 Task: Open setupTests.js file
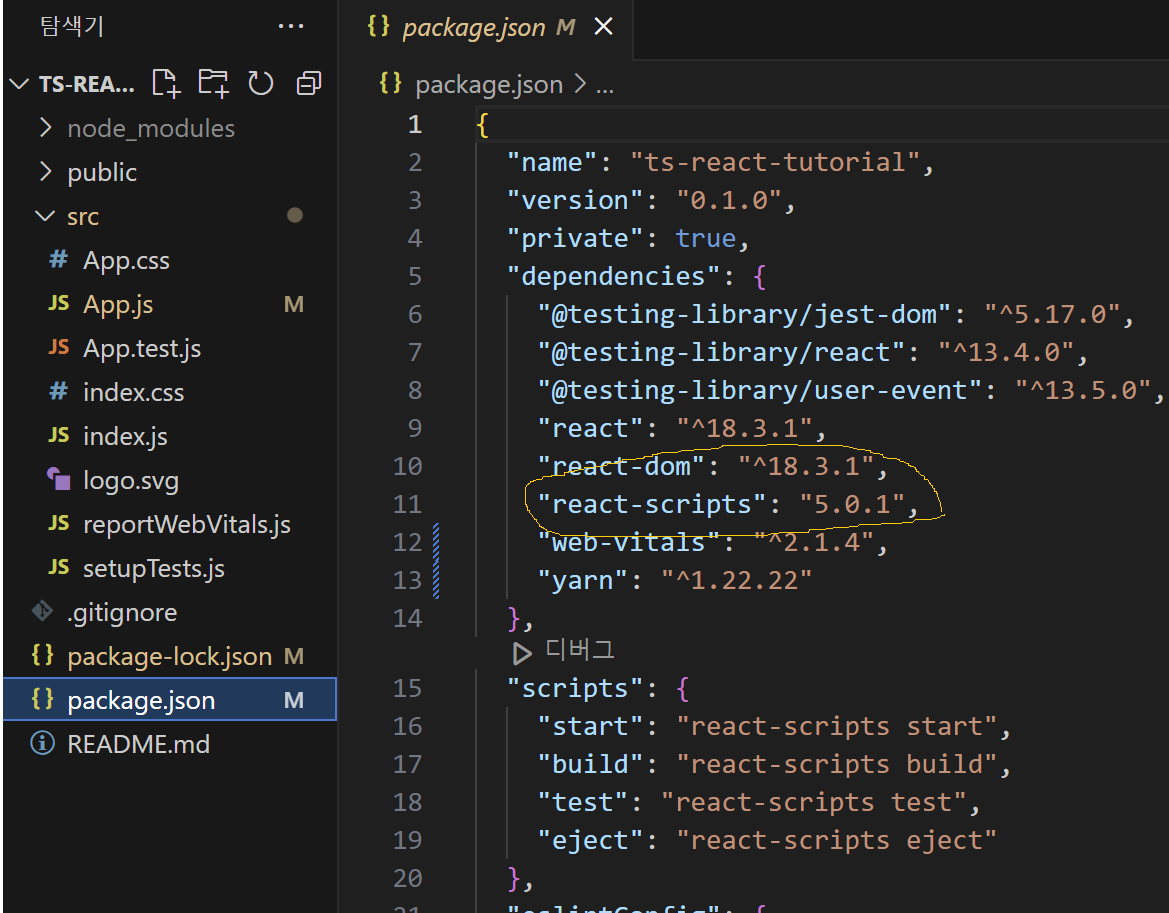point(168,568)
